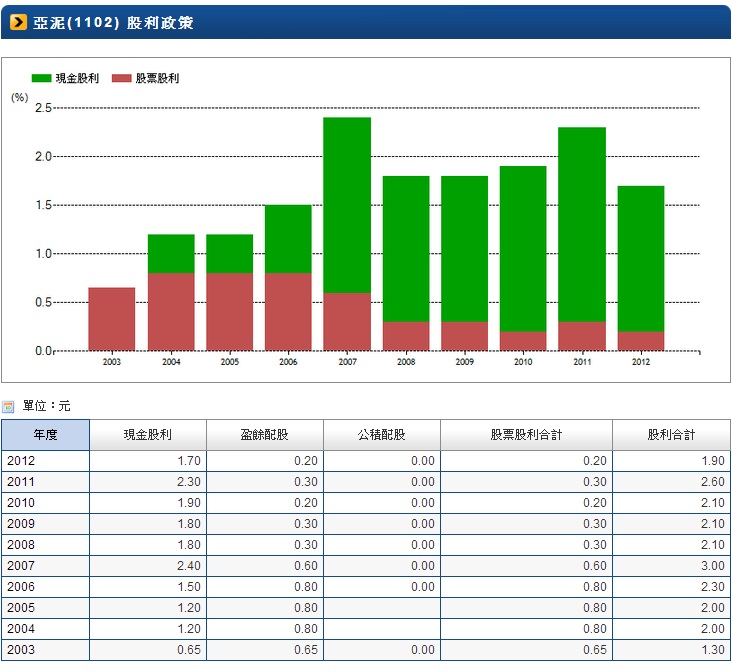Click the 2008 year cell in table

tap(45, 545)
